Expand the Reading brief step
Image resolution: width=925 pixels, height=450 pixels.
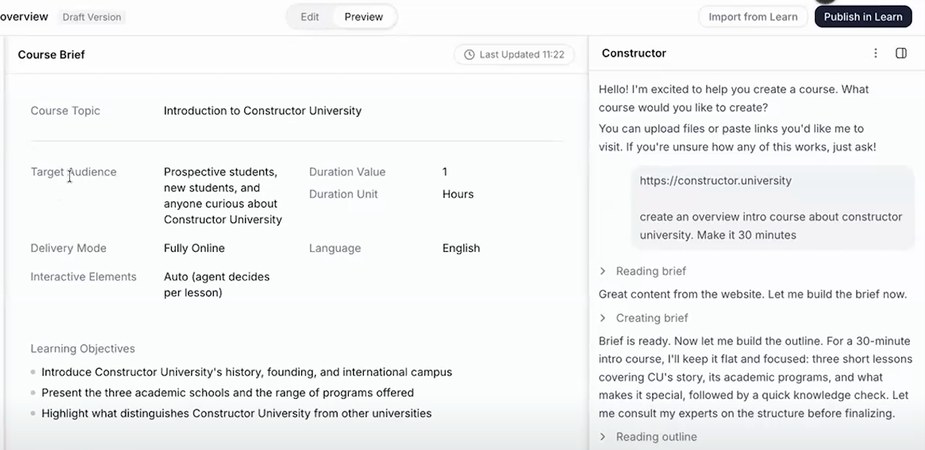[x=642, y=271]
